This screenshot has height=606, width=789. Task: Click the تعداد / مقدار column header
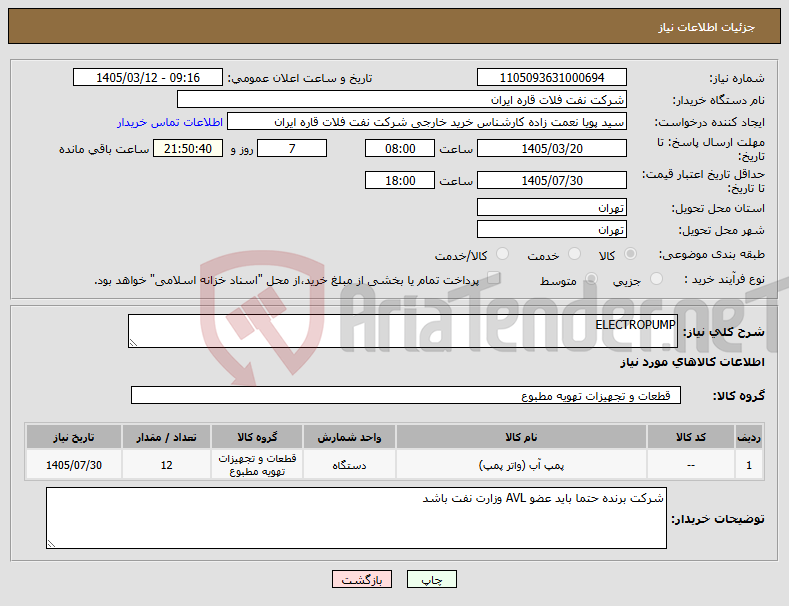(167, 437)
